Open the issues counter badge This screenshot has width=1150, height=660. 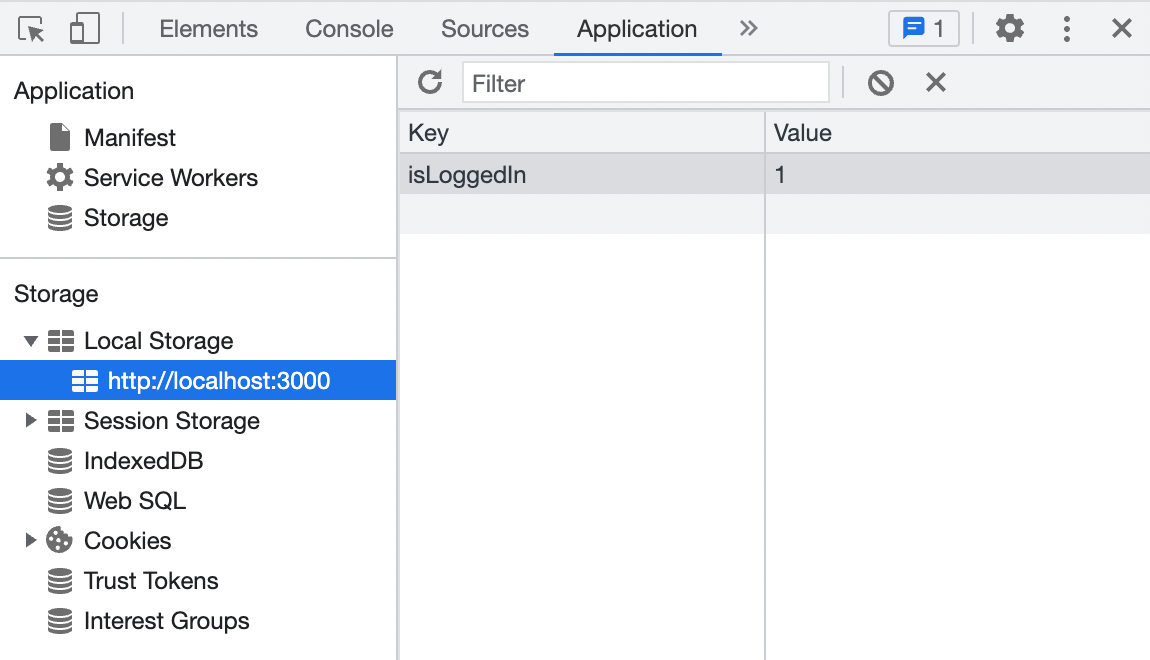coord(923,29)
